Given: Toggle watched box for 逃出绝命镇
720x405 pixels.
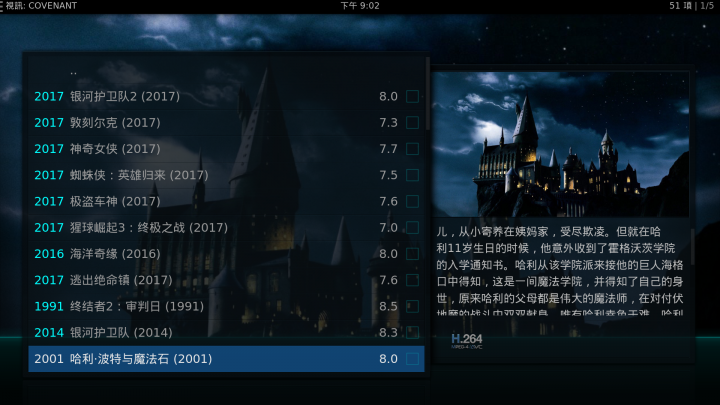Looking at the screenshot, I should 412,280.
